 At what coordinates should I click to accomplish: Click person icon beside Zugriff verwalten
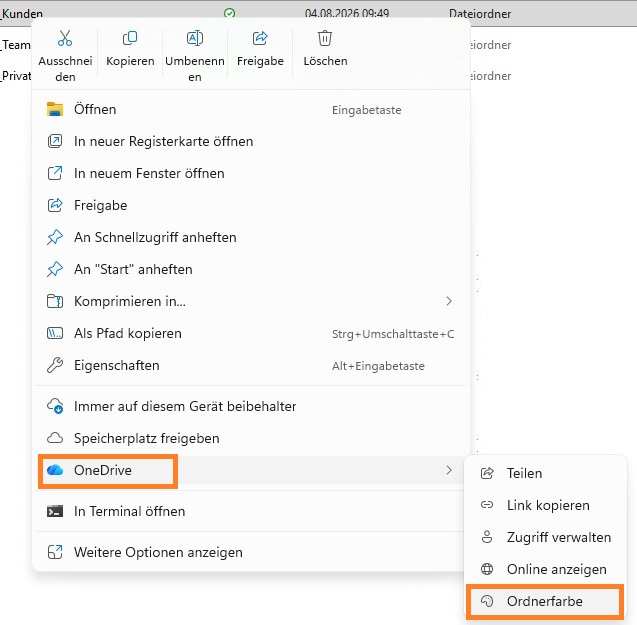click(x=487, y=537)
